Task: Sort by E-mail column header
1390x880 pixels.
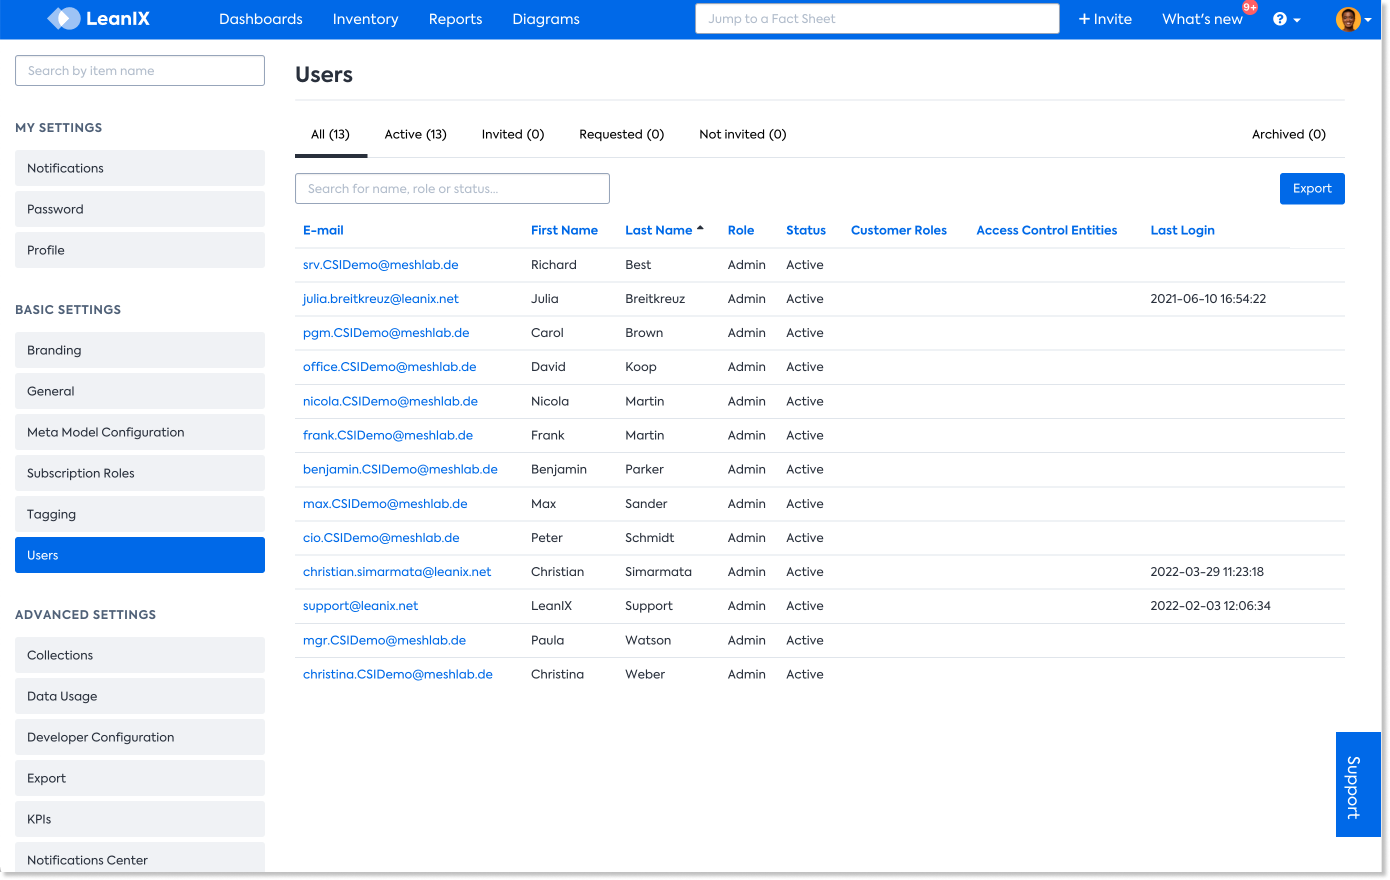Action: pyautogui.click(x=323, y=230)
